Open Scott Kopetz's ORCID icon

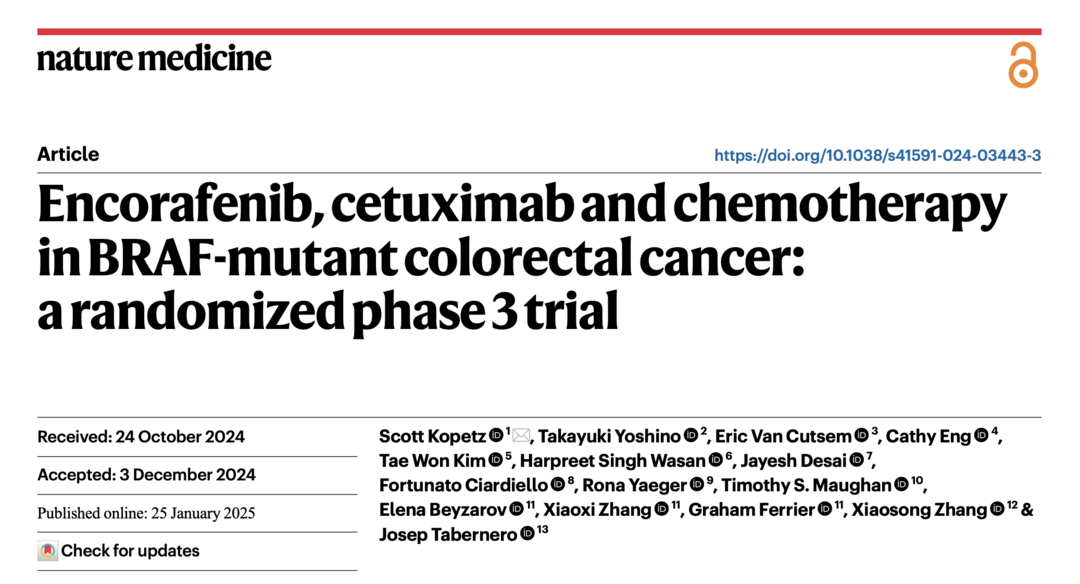[496, 436]
